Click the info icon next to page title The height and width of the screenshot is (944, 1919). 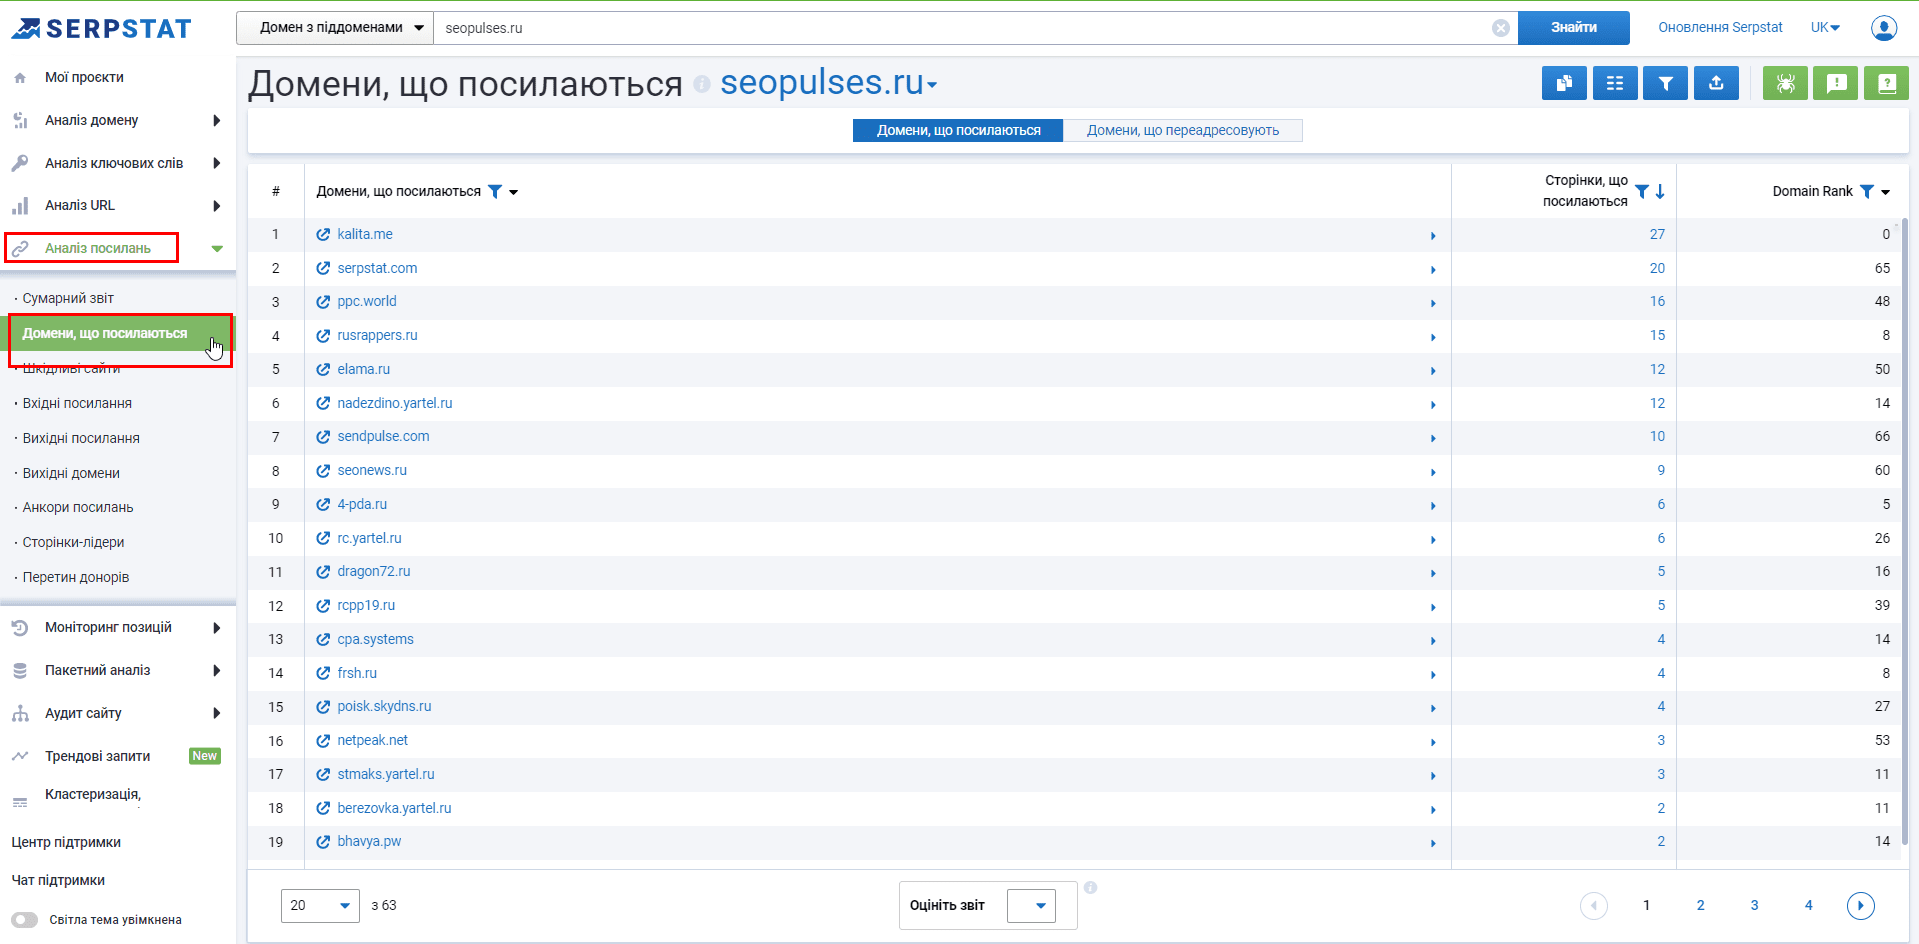tap(702, 84)
